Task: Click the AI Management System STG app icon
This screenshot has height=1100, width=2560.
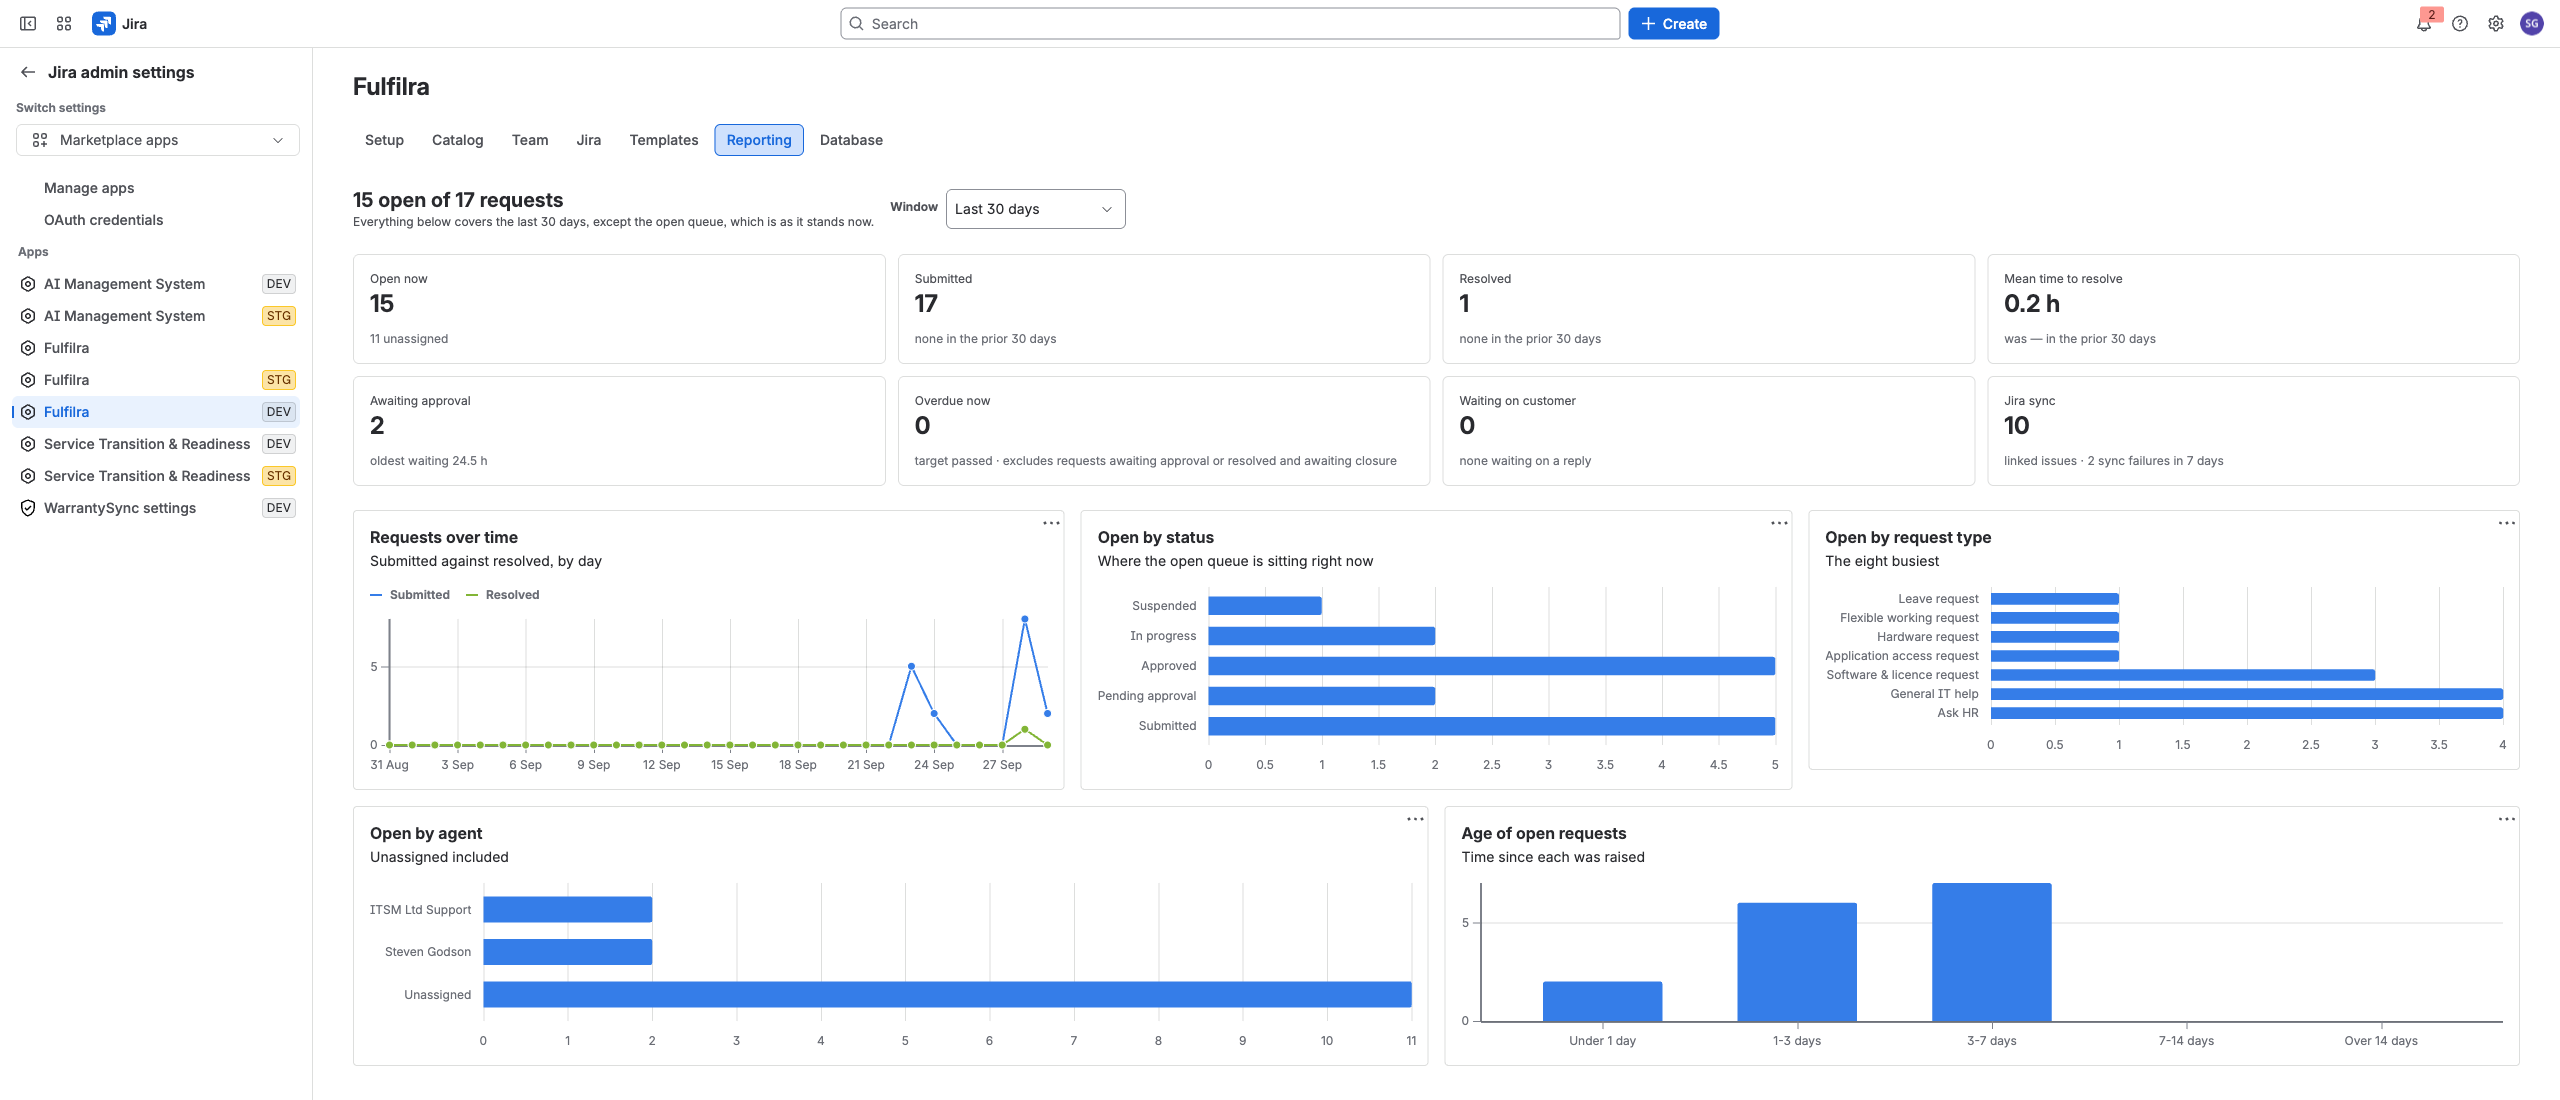Action: pyautogui.click(x=28, y=316)
